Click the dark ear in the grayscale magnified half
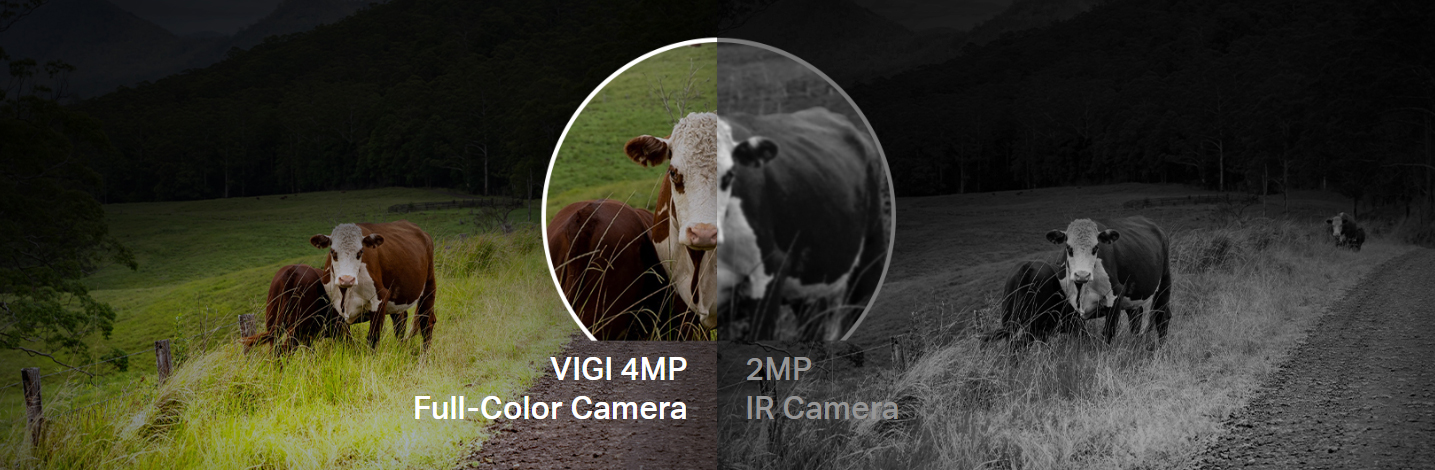This screenshot has width=1435, height=470. [x=755, y=150]
